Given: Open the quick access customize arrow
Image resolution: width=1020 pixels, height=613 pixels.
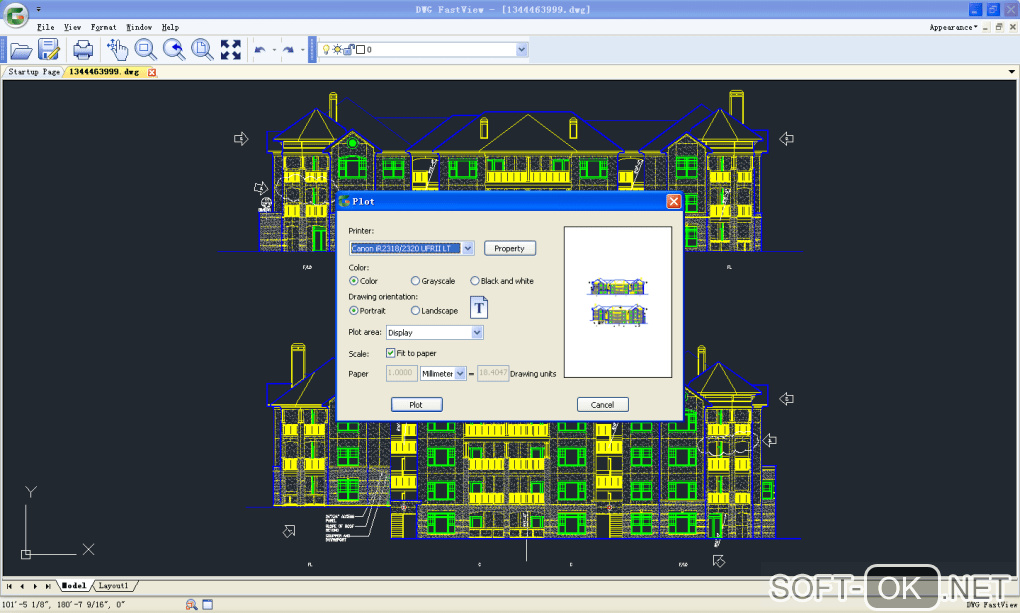Looking at the screenshot, I should pyautogui.click(x=38, y=9).
